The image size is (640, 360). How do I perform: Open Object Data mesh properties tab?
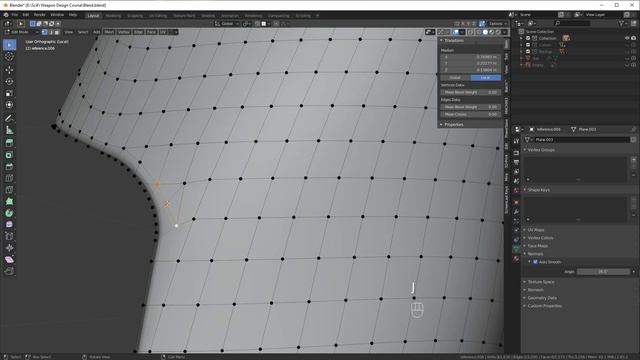point(516,248)
